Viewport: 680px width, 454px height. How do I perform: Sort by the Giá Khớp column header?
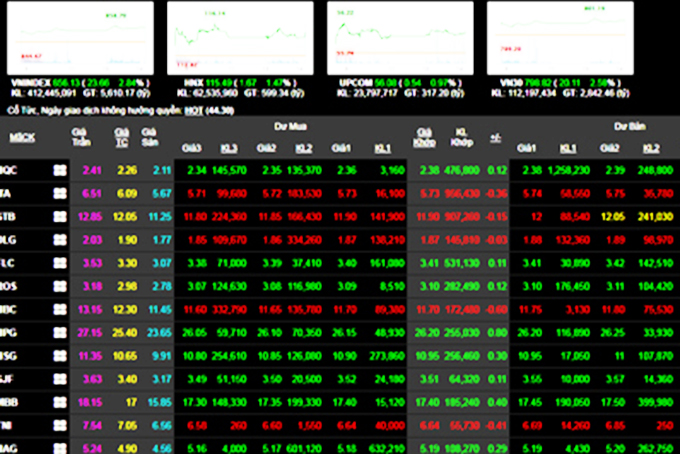click(424, 135)
